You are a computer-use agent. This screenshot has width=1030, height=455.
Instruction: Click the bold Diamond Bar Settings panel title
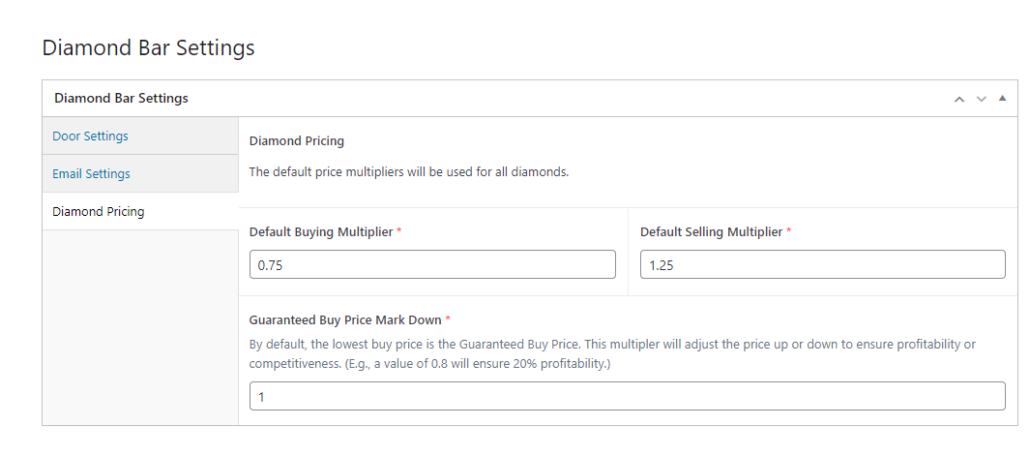(121, 99)
